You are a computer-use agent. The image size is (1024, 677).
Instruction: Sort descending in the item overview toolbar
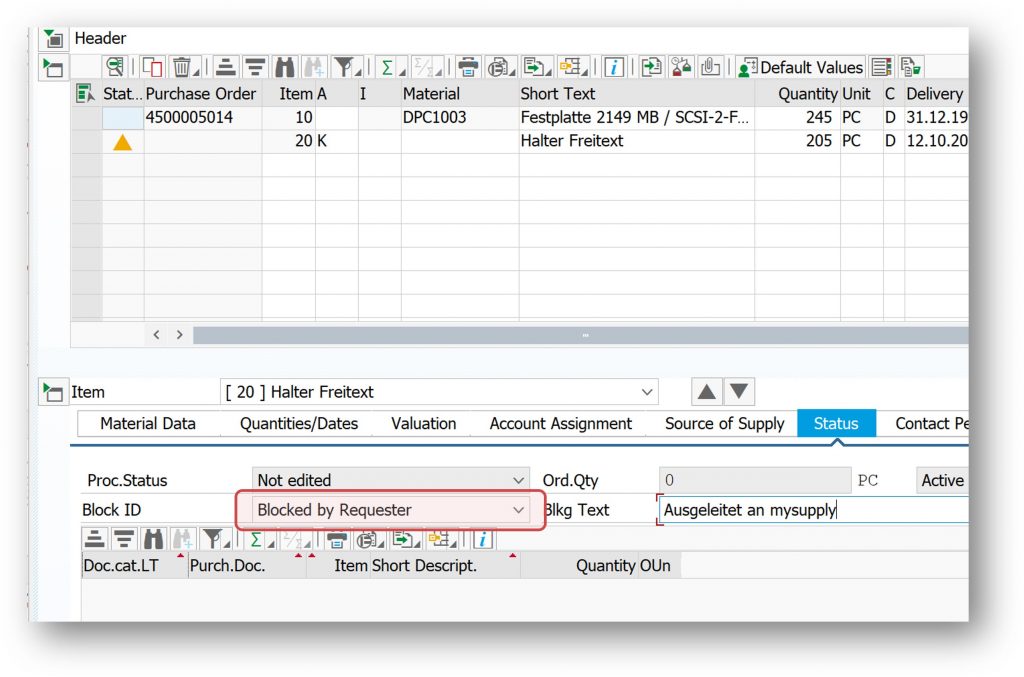pos(255,67)
